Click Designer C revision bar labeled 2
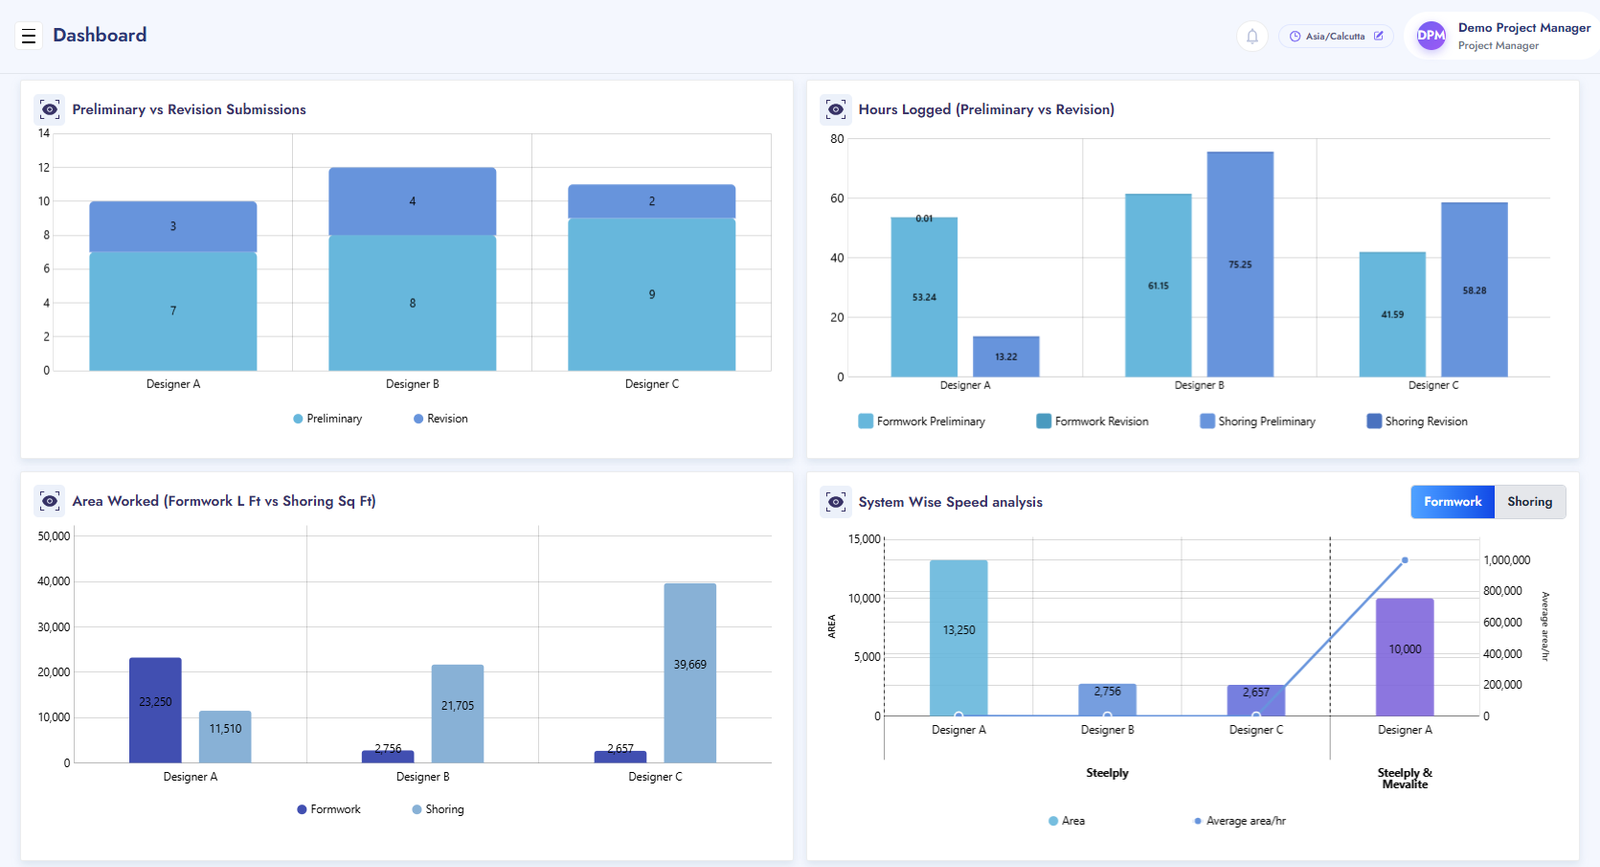Viewport: 1600px width, 867px height. tap(652, 201)
